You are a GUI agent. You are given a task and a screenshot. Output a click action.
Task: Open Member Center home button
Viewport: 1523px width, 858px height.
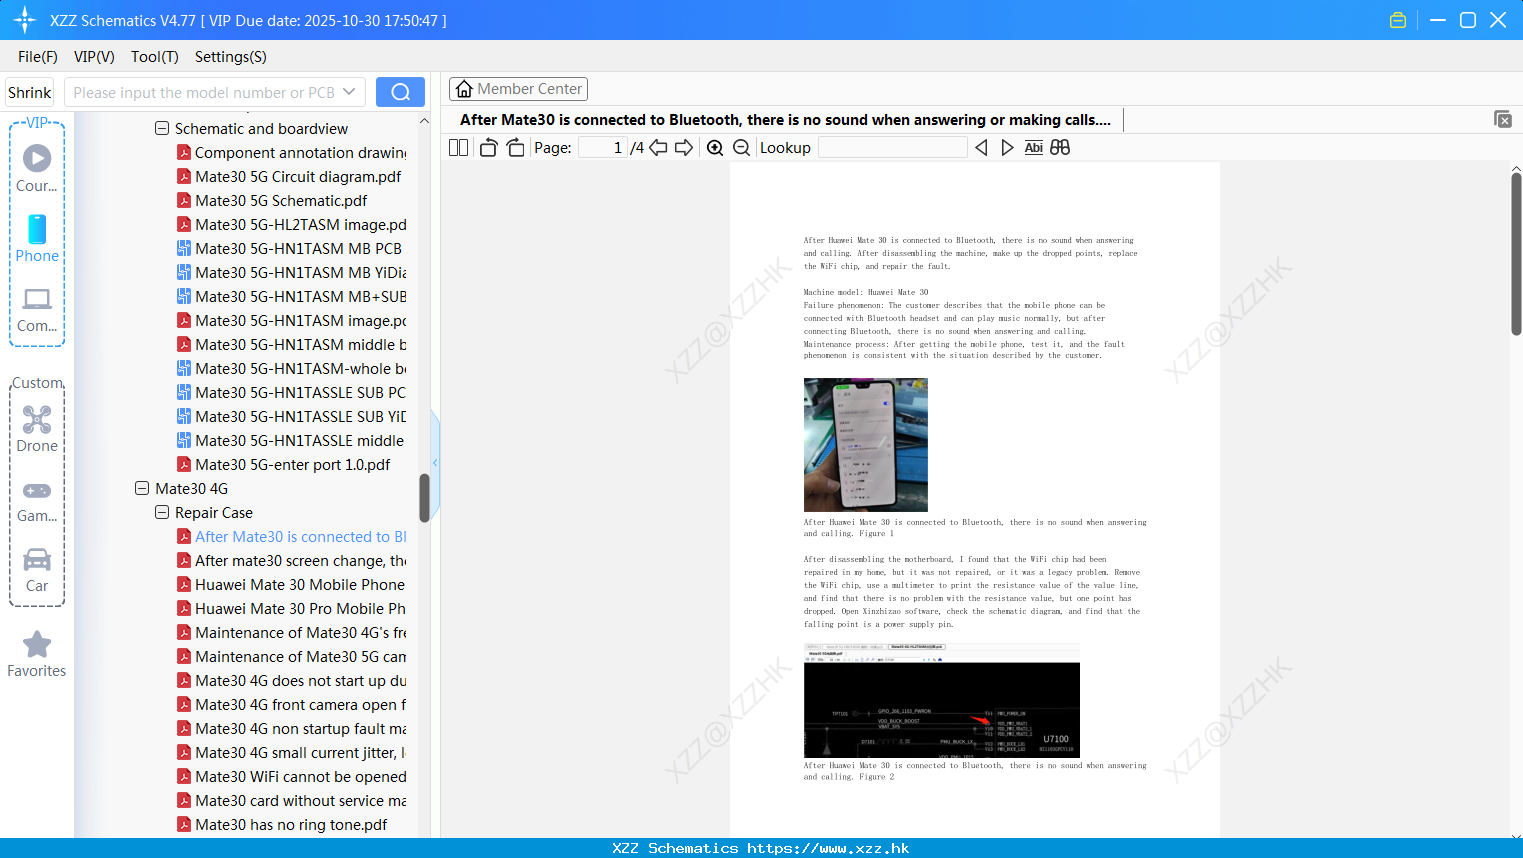click(518, 89)
